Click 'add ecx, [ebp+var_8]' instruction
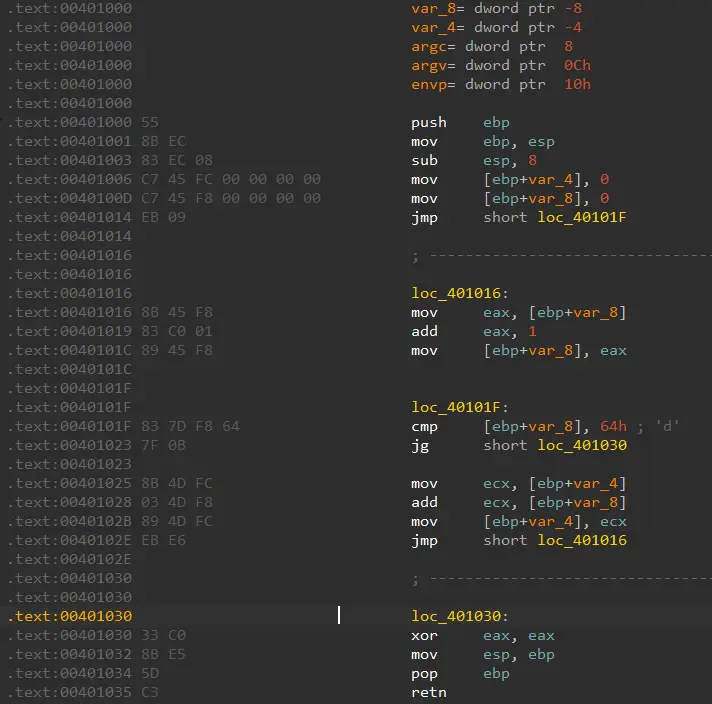Viewport: 712px width, 704px height. [x=519, y=502]
